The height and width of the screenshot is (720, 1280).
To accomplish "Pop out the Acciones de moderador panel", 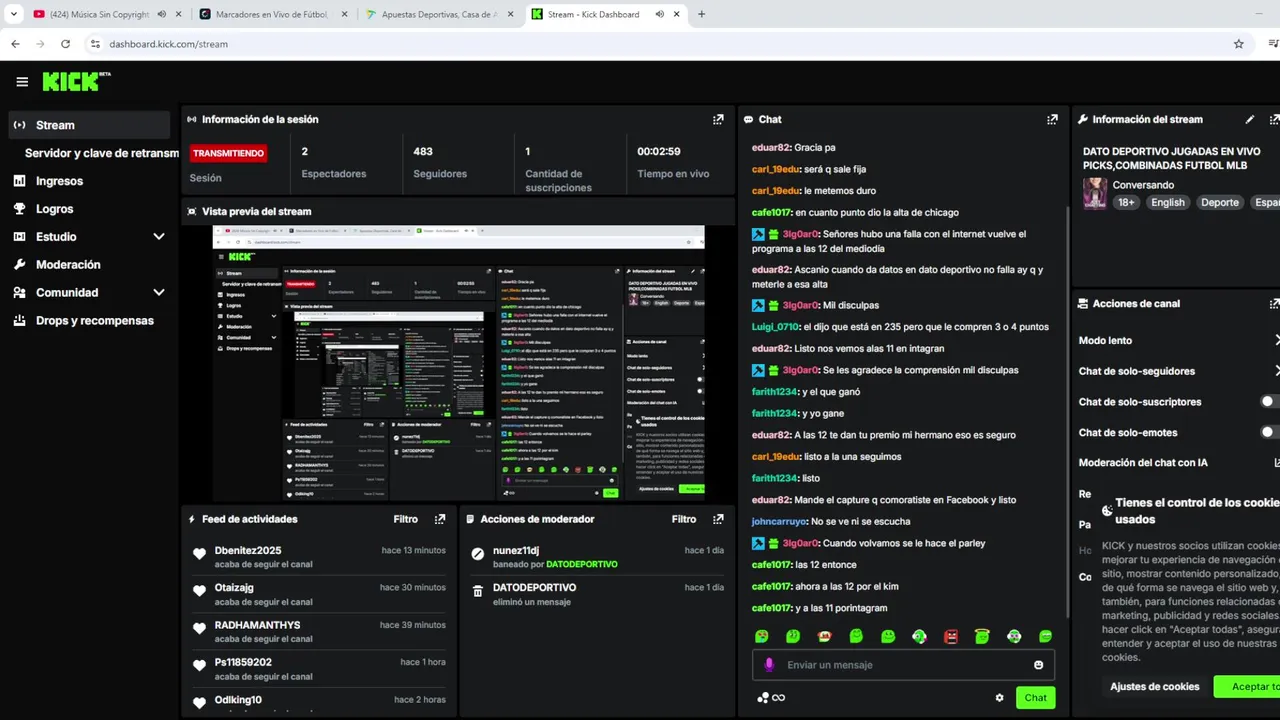I will 718,519.
